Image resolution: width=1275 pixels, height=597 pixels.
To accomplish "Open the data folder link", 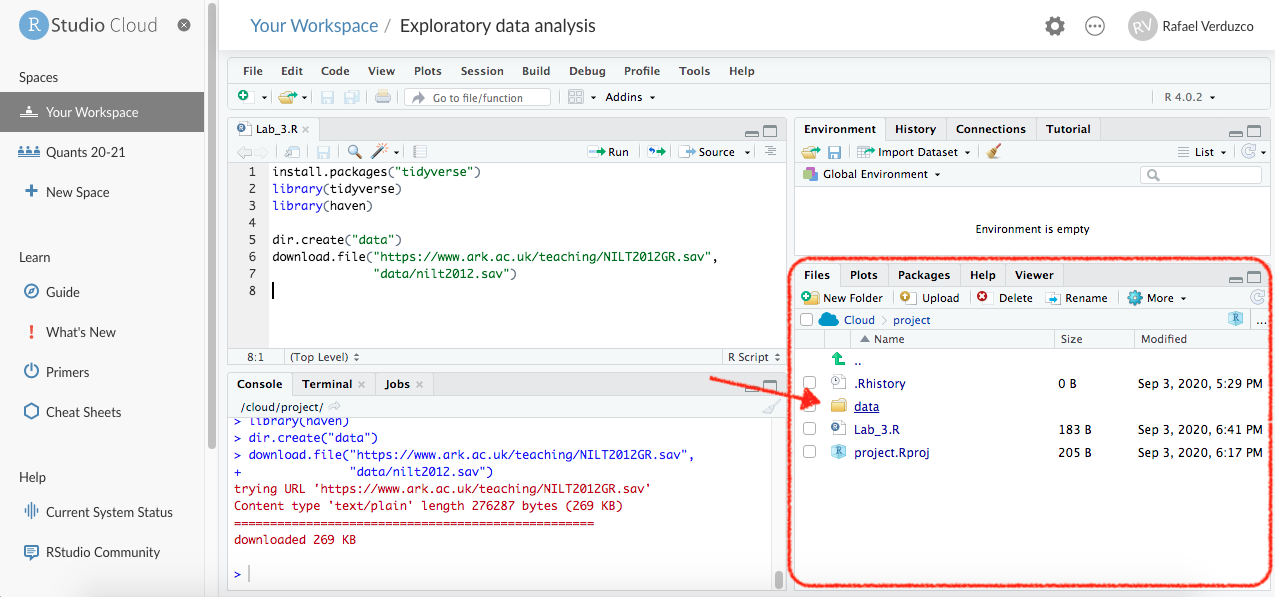I will point(866,407).
